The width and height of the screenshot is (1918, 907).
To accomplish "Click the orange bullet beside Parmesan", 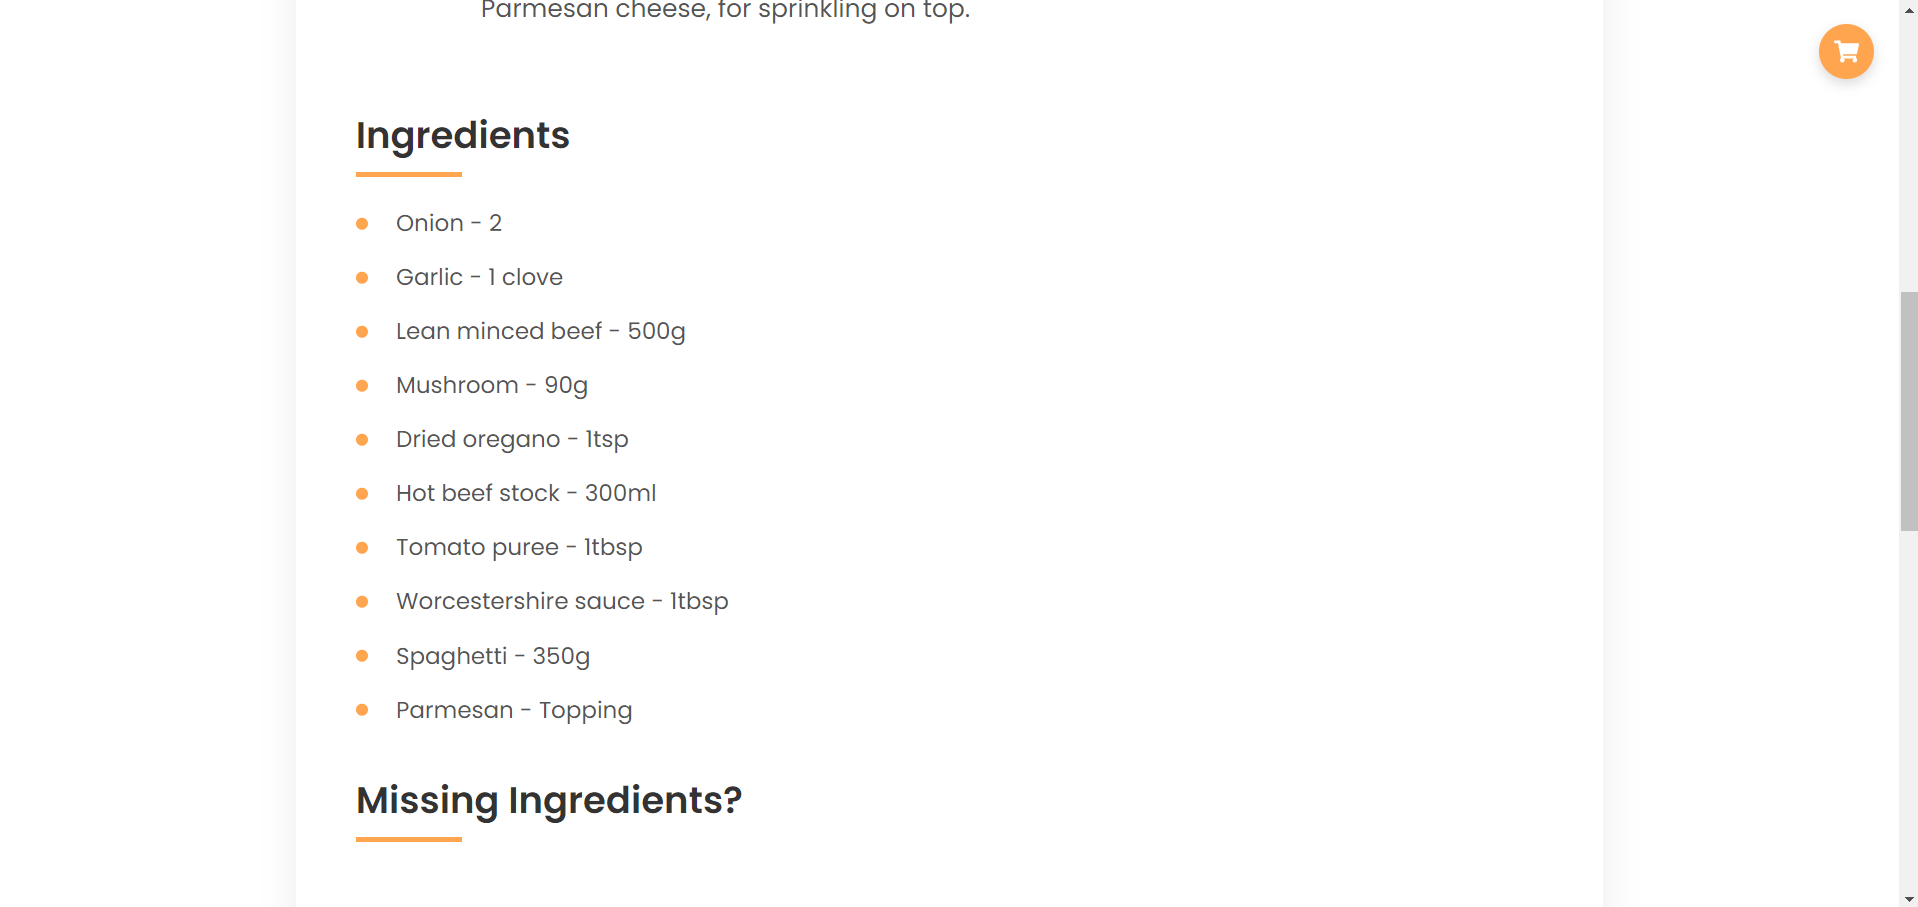I will [362, 710].
